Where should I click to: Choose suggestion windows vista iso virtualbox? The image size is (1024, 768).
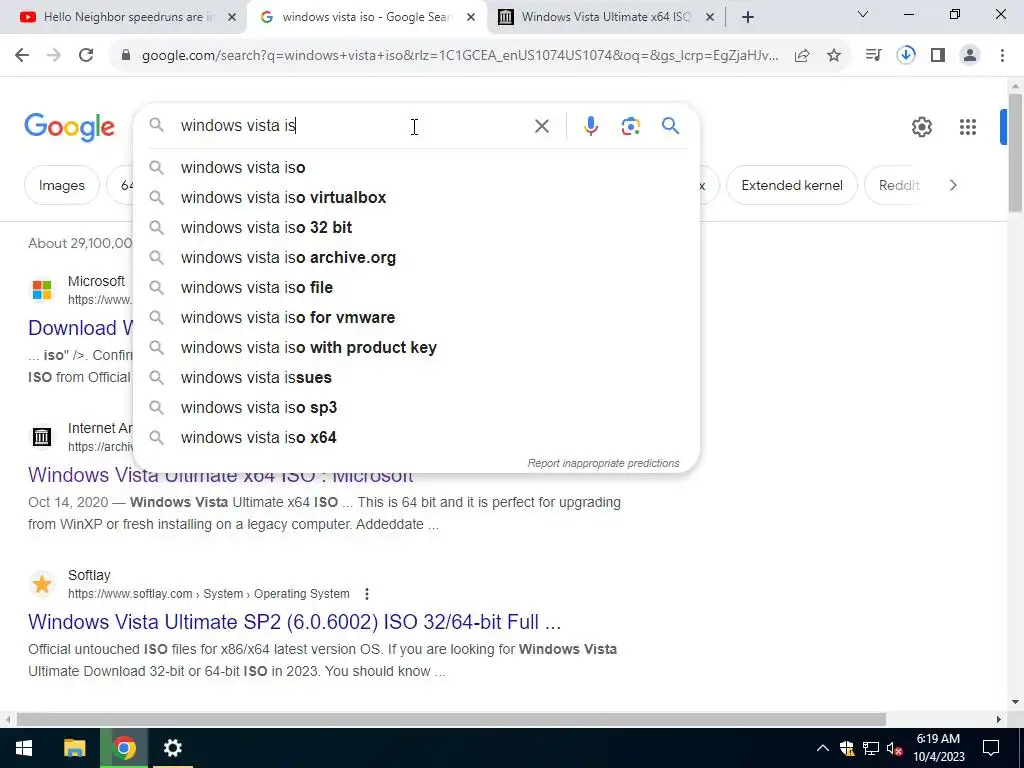click(416, 197)
